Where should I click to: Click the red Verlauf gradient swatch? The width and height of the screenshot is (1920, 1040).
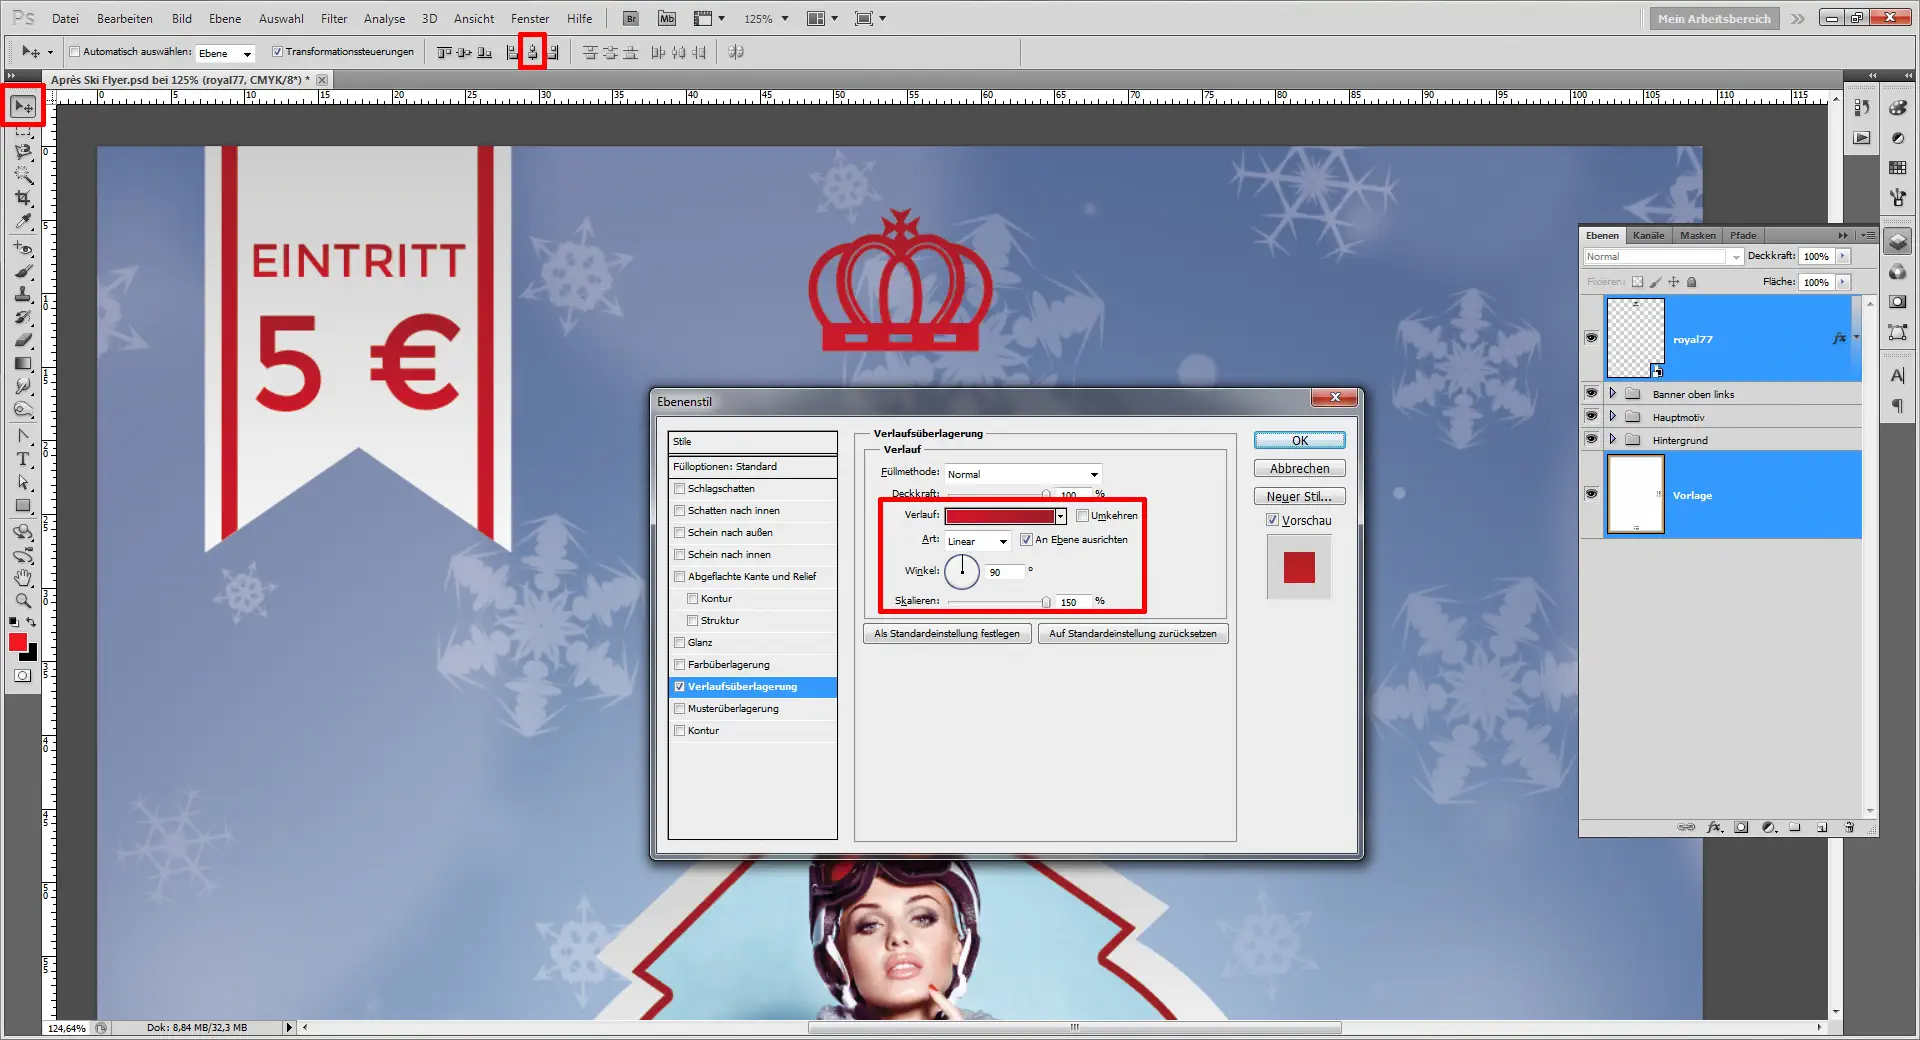pos(1000,516)
